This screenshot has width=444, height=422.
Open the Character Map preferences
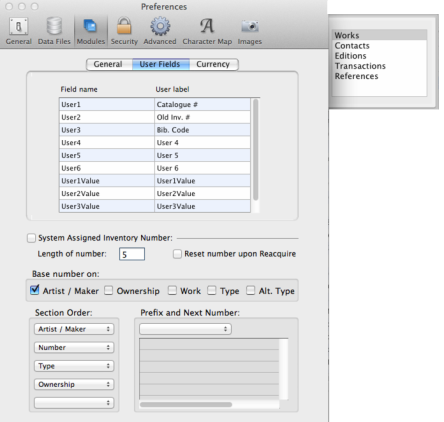[207, 31]
